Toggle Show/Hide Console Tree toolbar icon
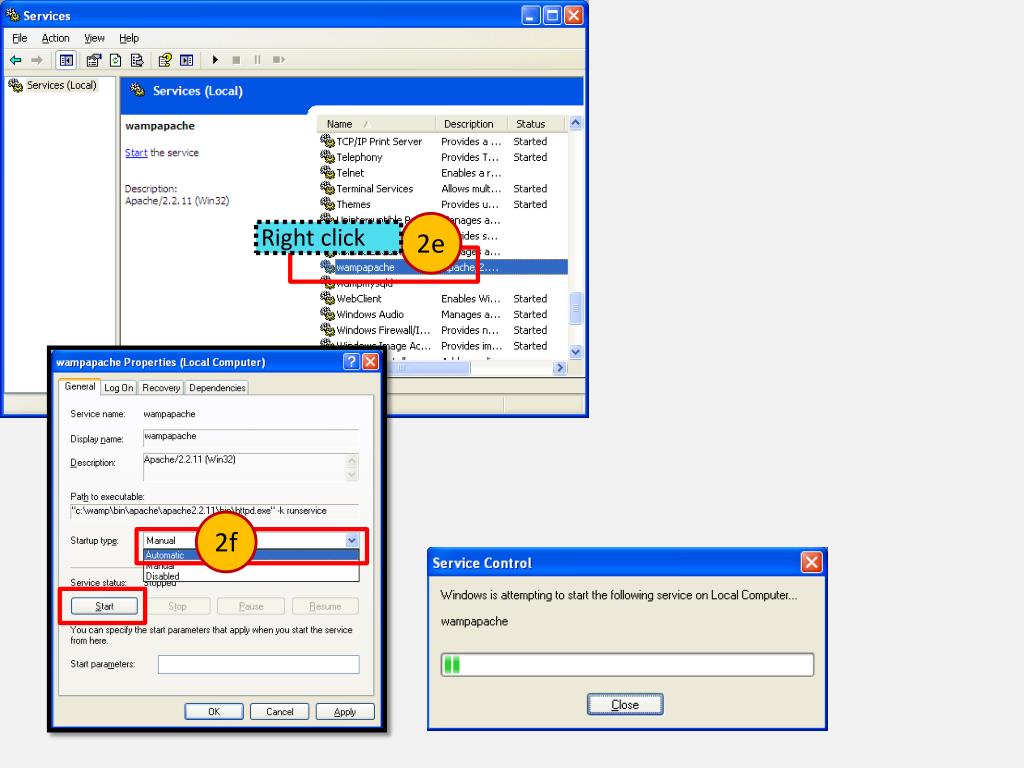Image resolution: width=1024 pixels, height=768 pixels. [x=66, y=60]
